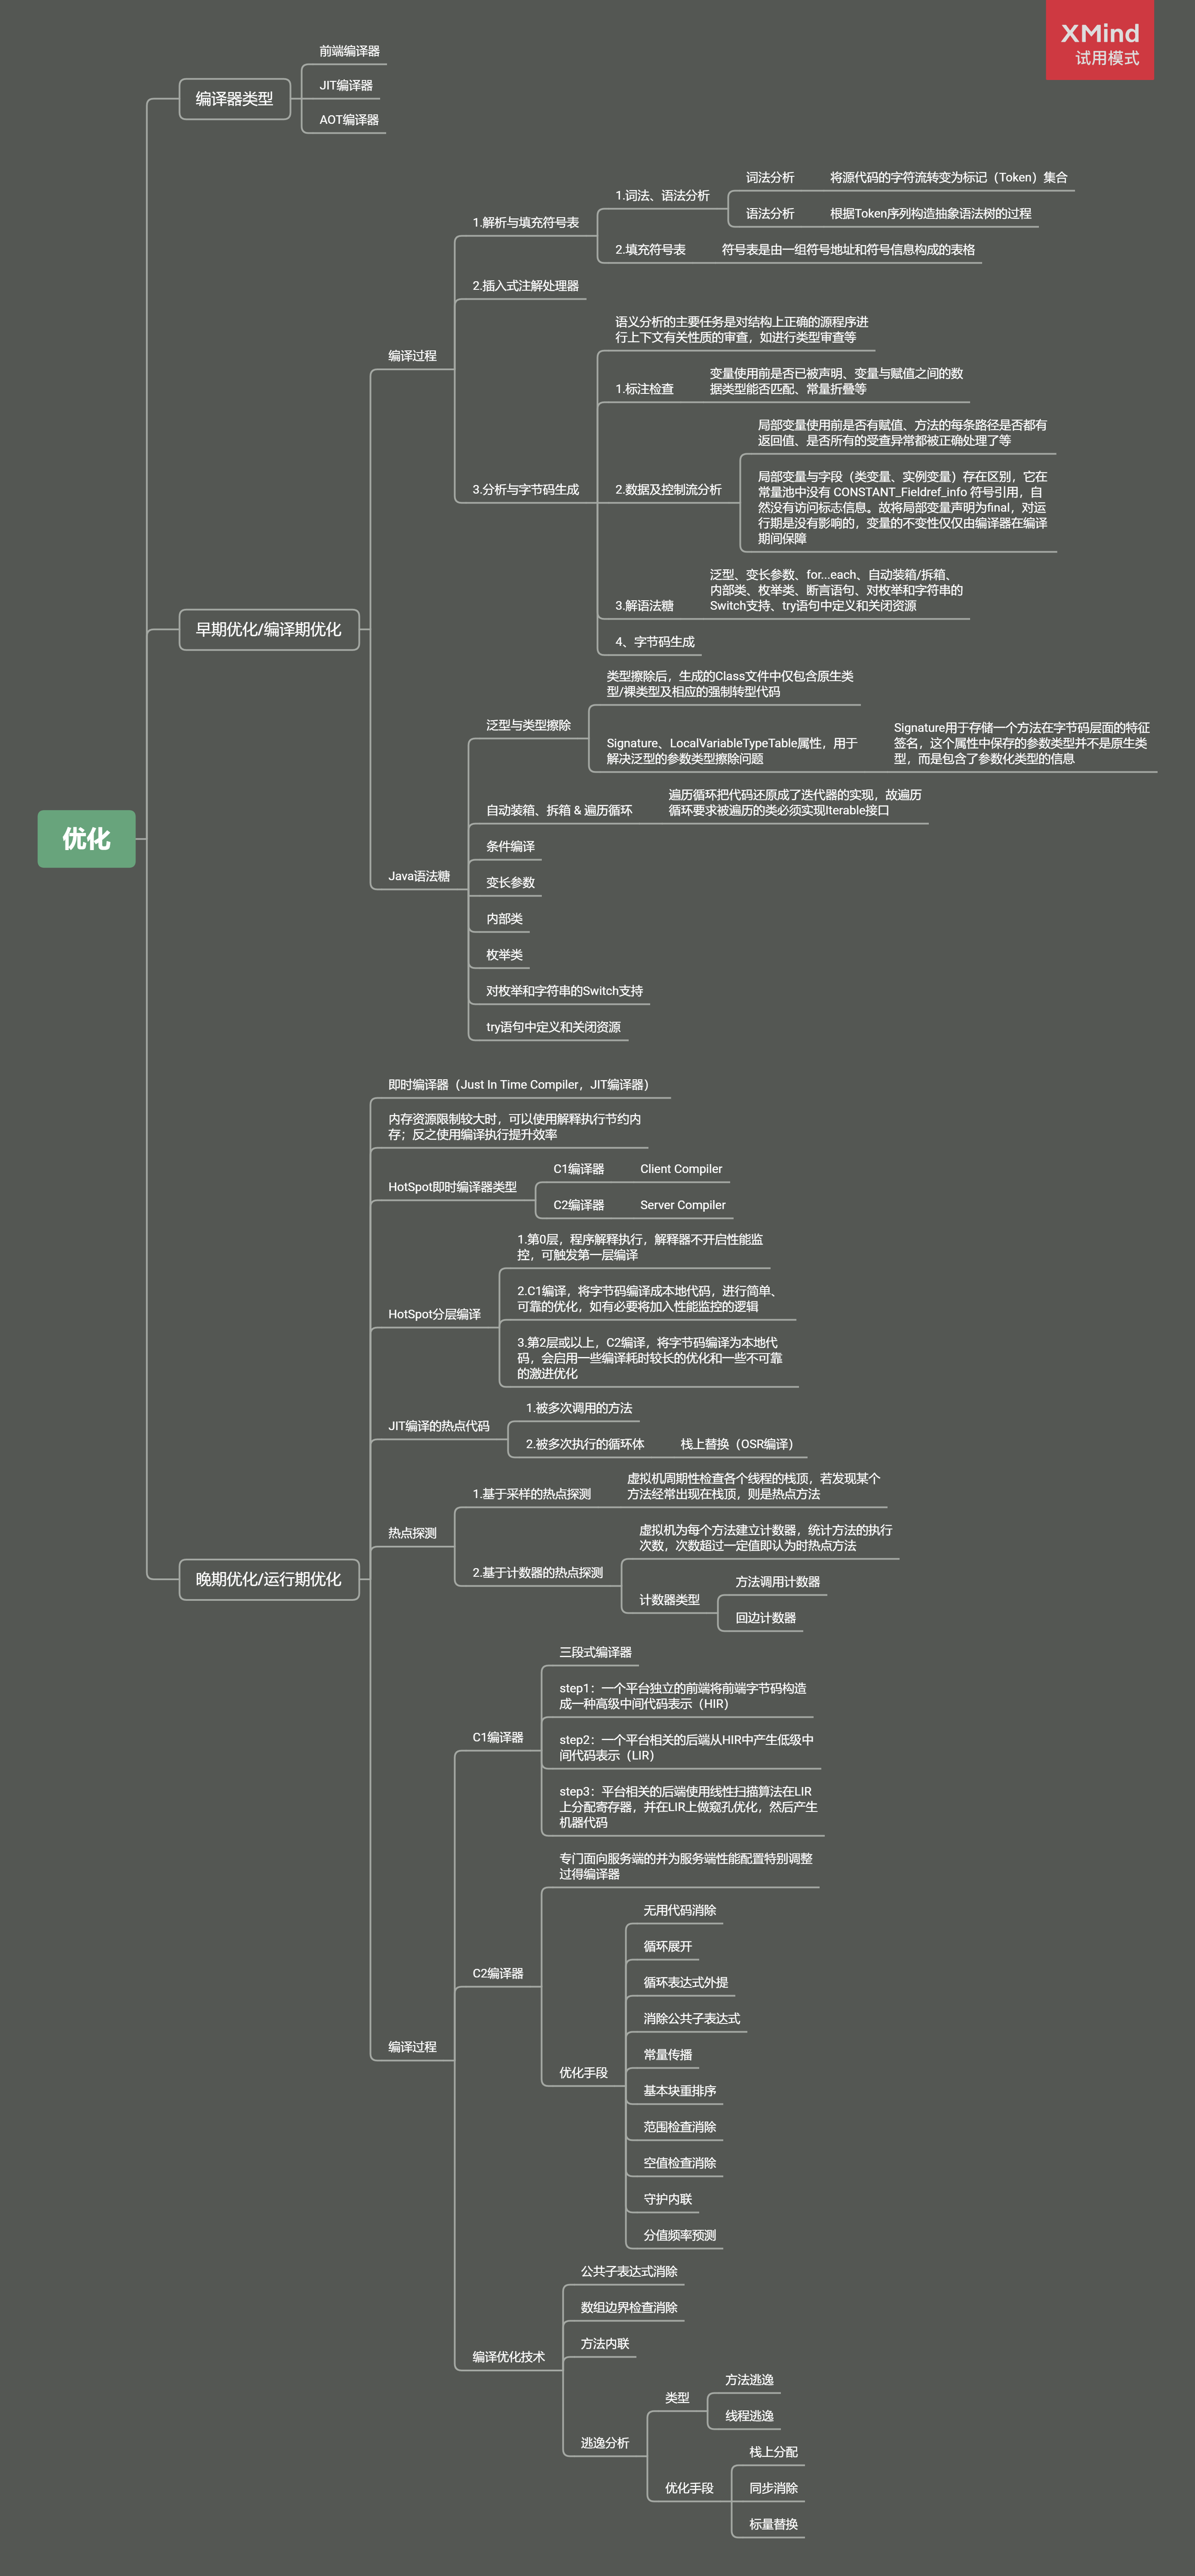Select the 计数器类型 topic
This screenshot has width=1195, height=2576.
(669, 1599)
